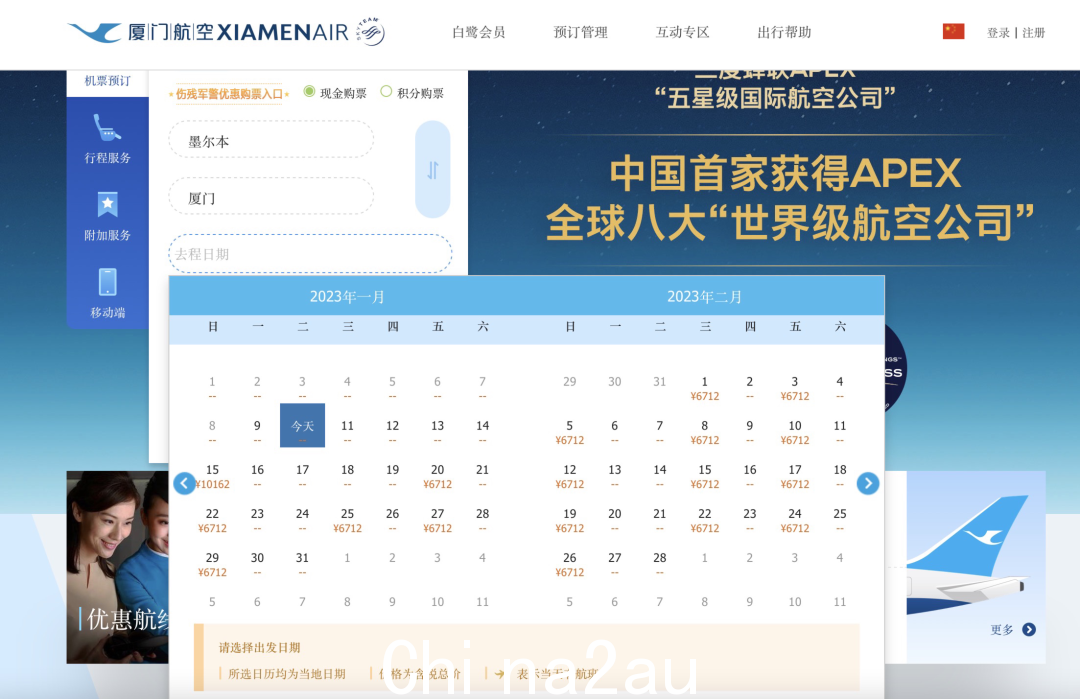This screenshot has width=1080, height=699.
Task: Click the 五星级国际航空公司 banner text
Action: (776, 98)
